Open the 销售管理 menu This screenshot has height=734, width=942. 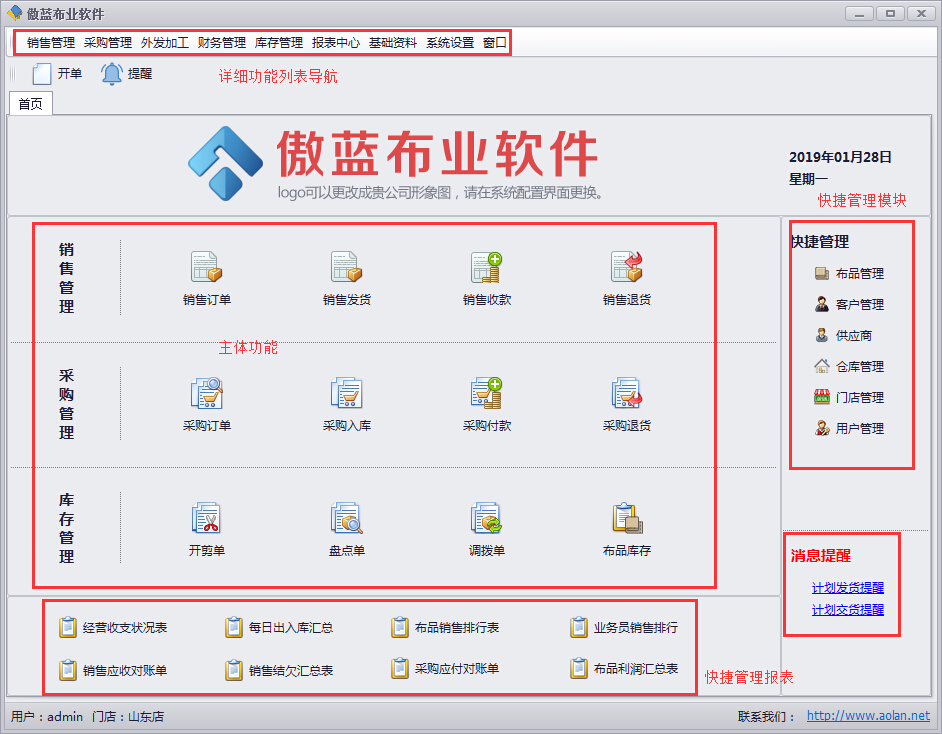51,43
